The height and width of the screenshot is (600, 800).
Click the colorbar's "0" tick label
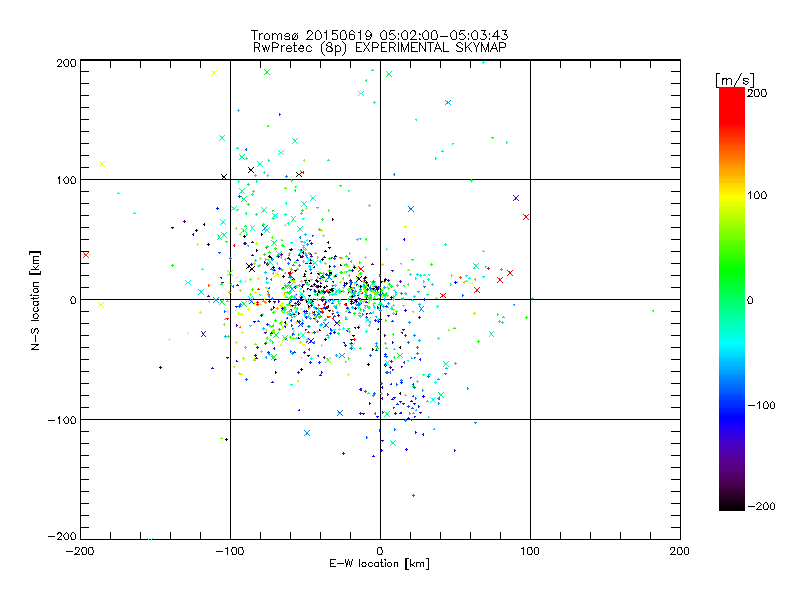[750, 300]
